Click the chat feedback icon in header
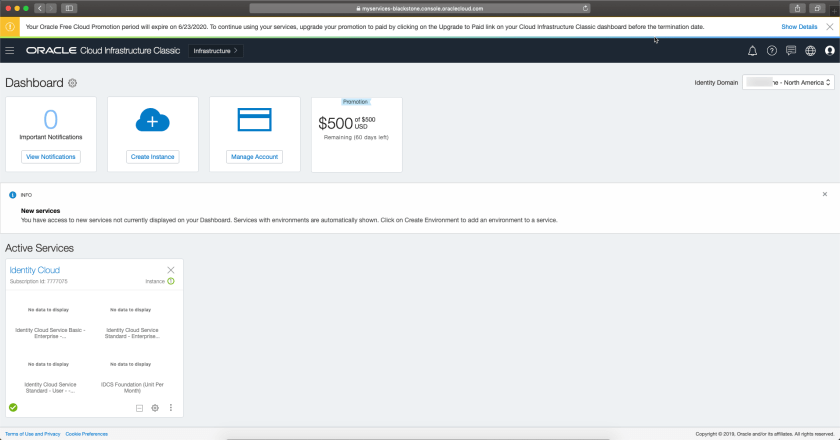Viewport: 840px width, 440px height. coord(791,50)
